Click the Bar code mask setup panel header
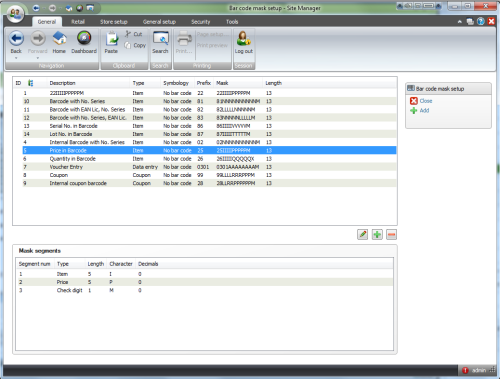 tap(448, 89)
